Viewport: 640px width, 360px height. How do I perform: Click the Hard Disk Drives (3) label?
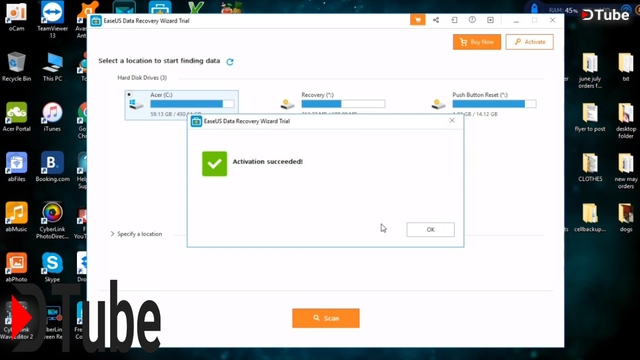point(142,78)
